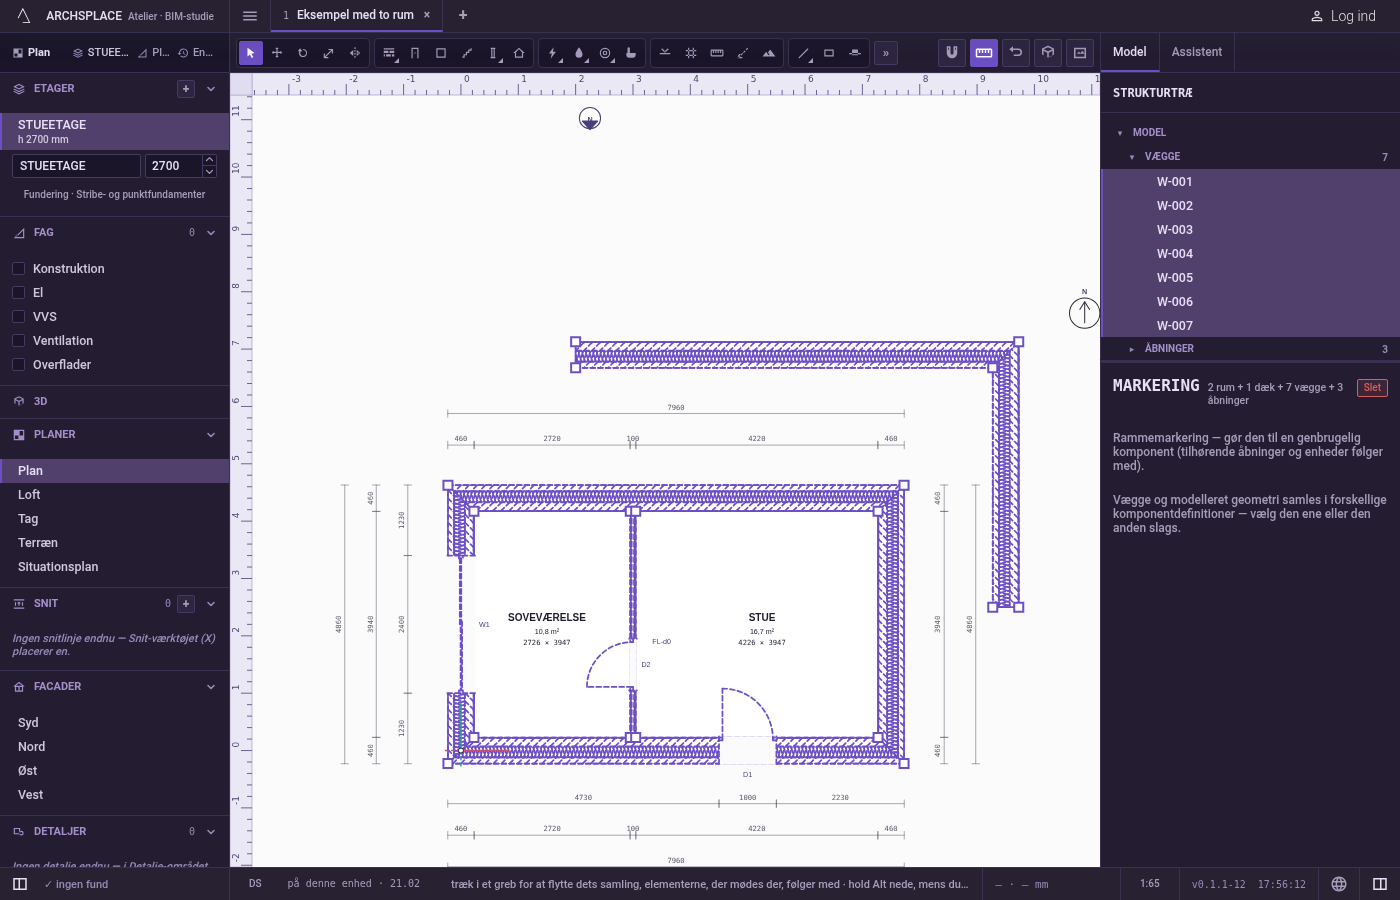Show more tools with overflow chevron
1400x900 pixels.
point(886,53)
